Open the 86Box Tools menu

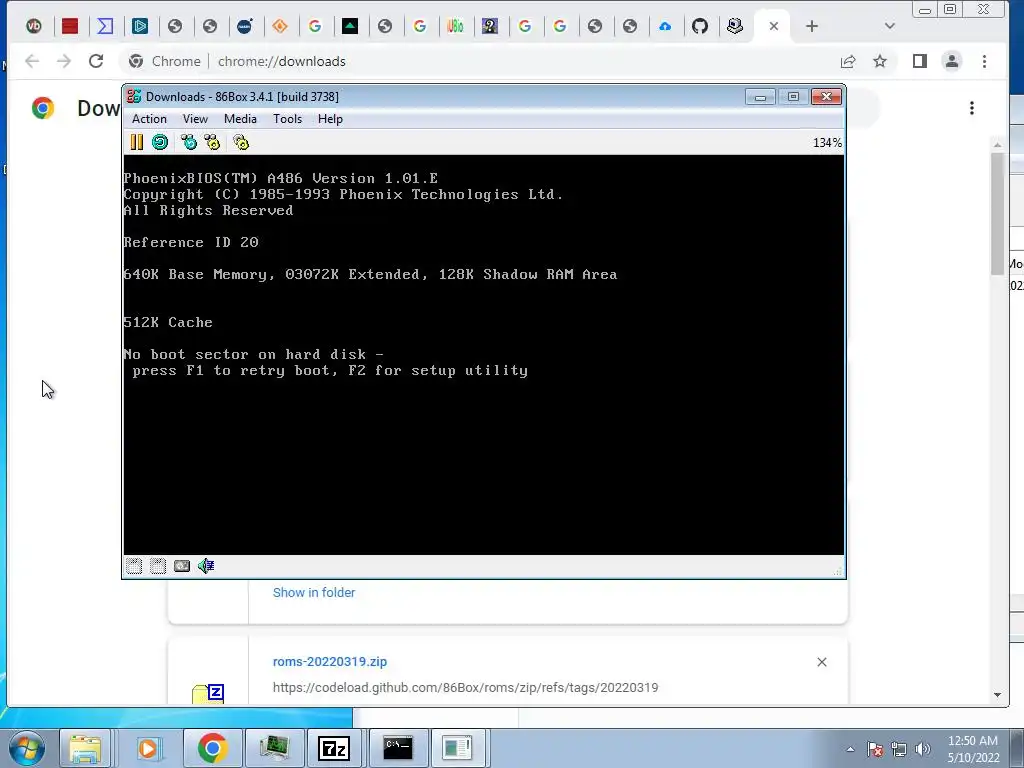pyautogui.click(x=287, y=119)
